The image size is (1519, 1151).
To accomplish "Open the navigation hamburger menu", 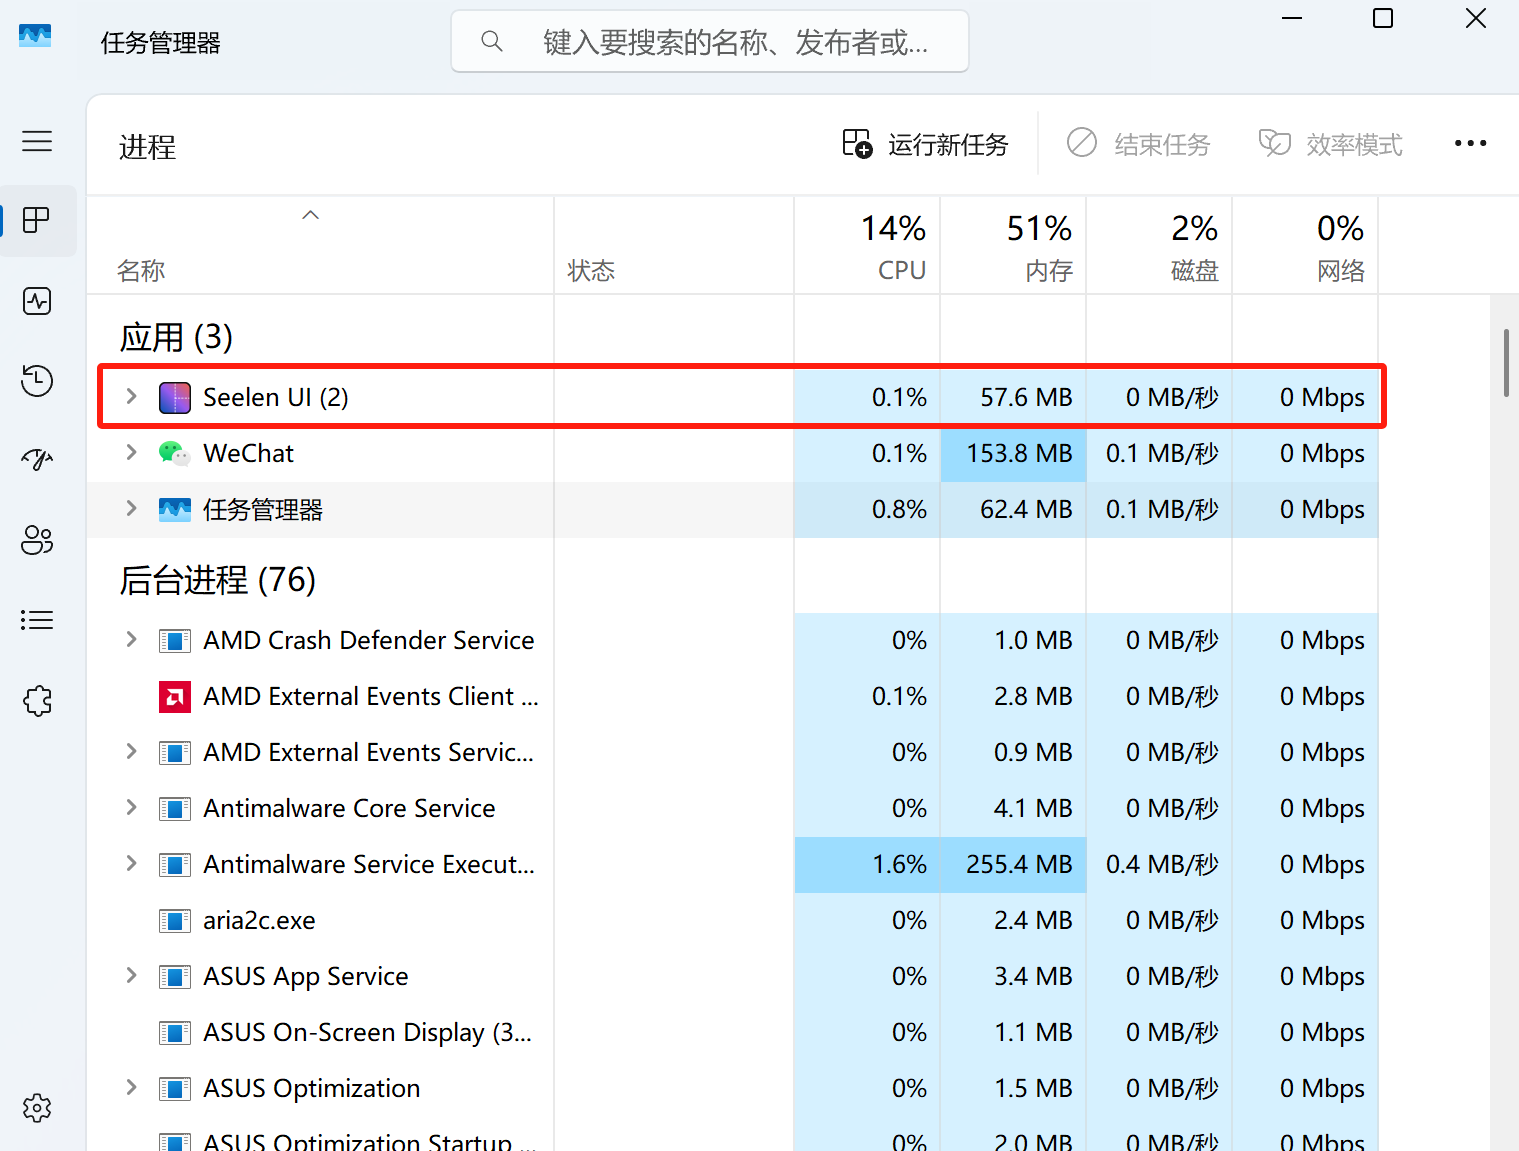I will click(x=37, y=141).
